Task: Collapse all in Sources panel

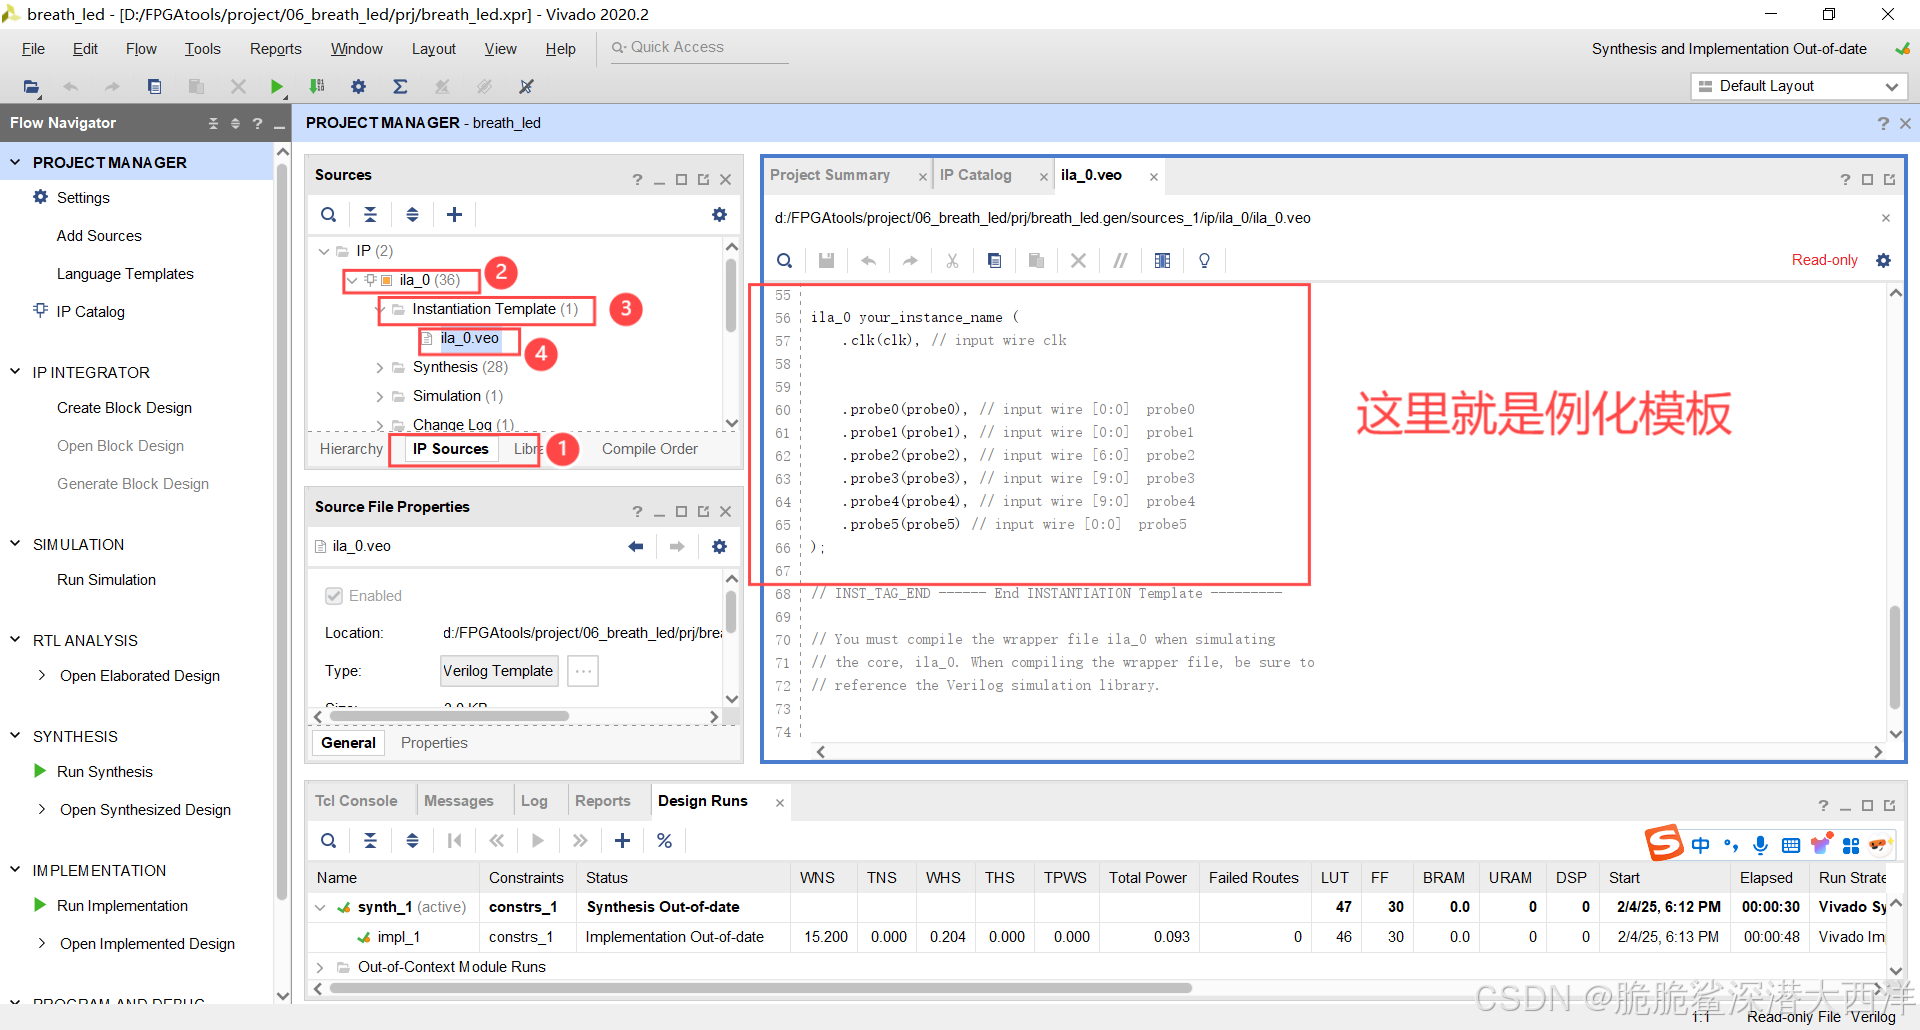Action: (x=370, y=215)
